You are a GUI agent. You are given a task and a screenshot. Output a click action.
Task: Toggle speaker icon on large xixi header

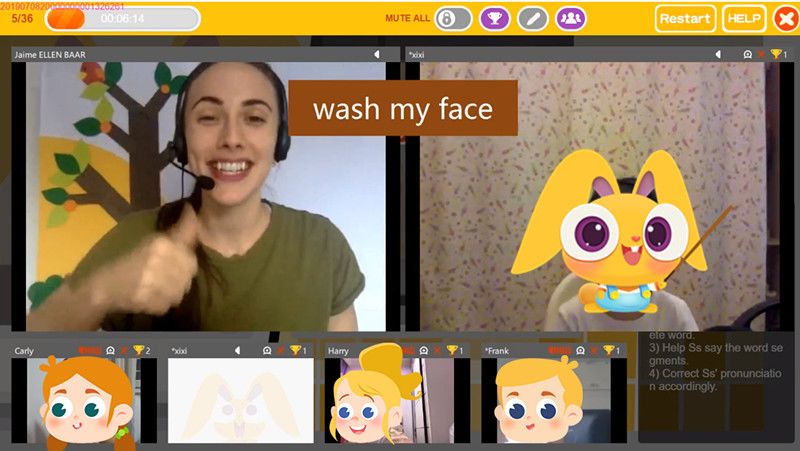(718, 54)
